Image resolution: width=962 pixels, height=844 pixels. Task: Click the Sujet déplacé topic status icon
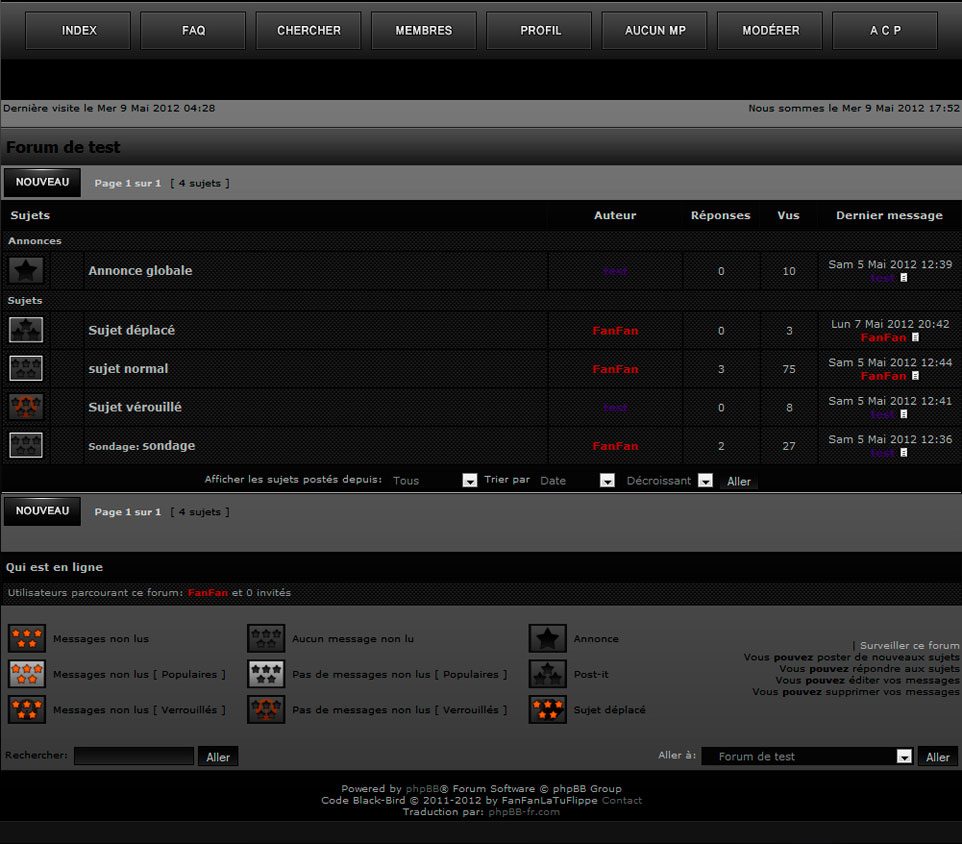click(x=26, y=330)
